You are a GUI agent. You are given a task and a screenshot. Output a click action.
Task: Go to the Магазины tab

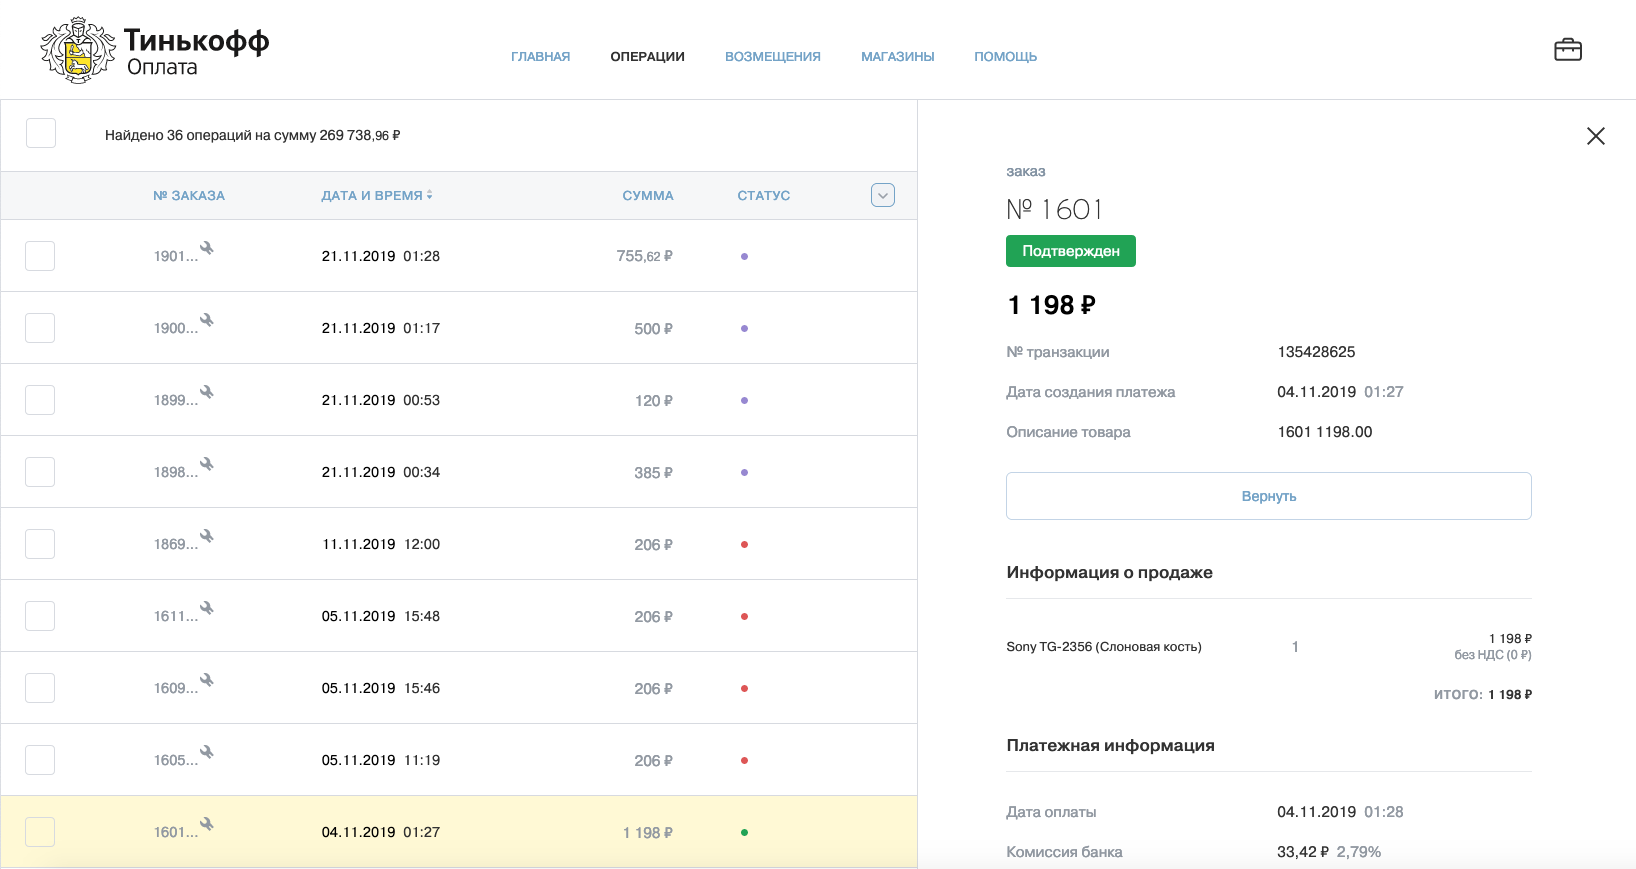coord(897,57)
